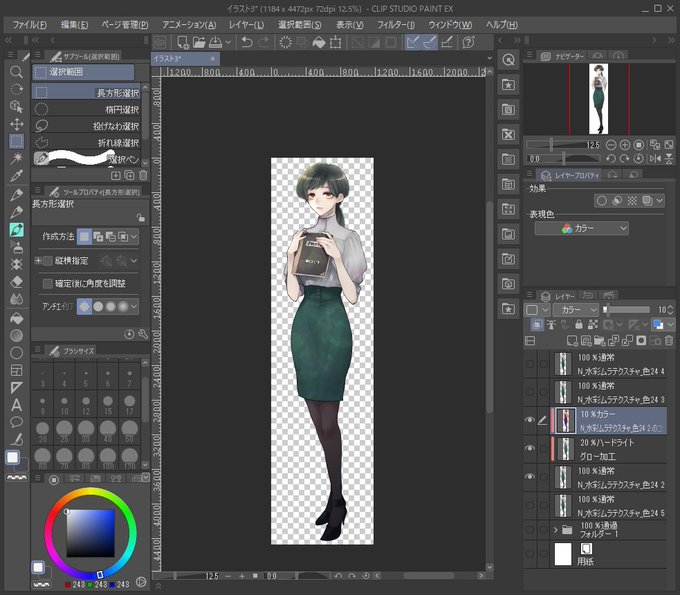
Task: Click the Fill icon in command bar
Action: tap(319, 42)
